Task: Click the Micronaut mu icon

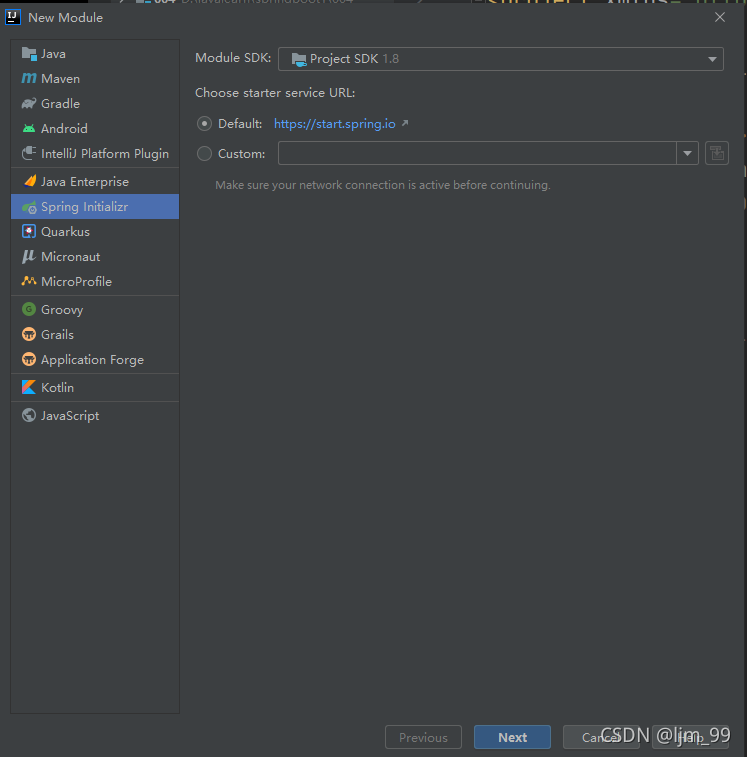Action: pos(29,256)
